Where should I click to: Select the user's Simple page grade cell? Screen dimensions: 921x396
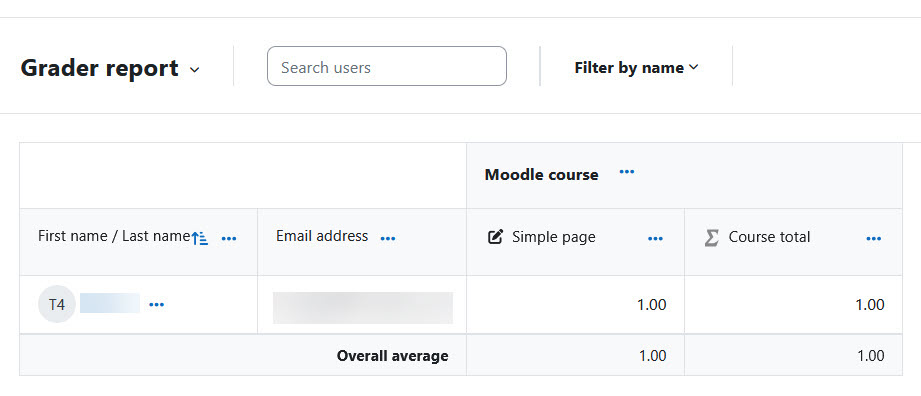point(575,304)
